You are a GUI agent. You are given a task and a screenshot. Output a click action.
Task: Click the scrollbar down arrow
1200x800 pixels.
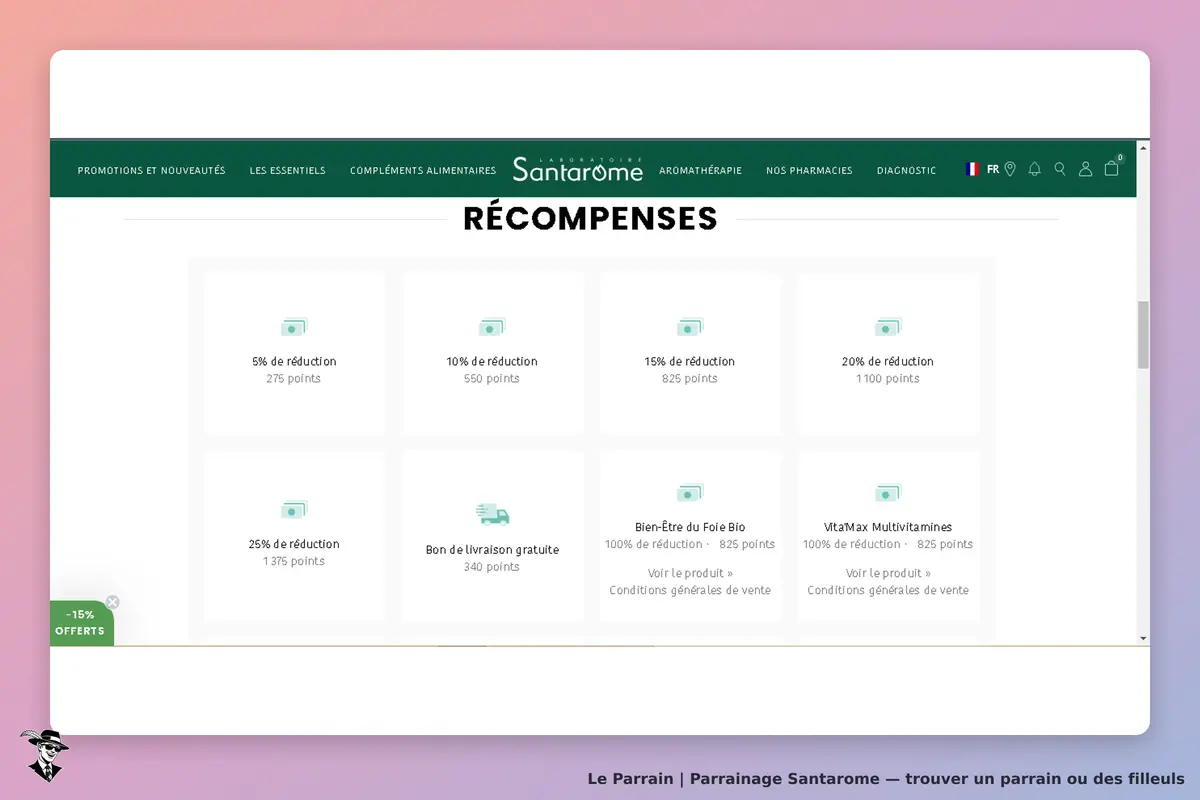pos(1143,638)
